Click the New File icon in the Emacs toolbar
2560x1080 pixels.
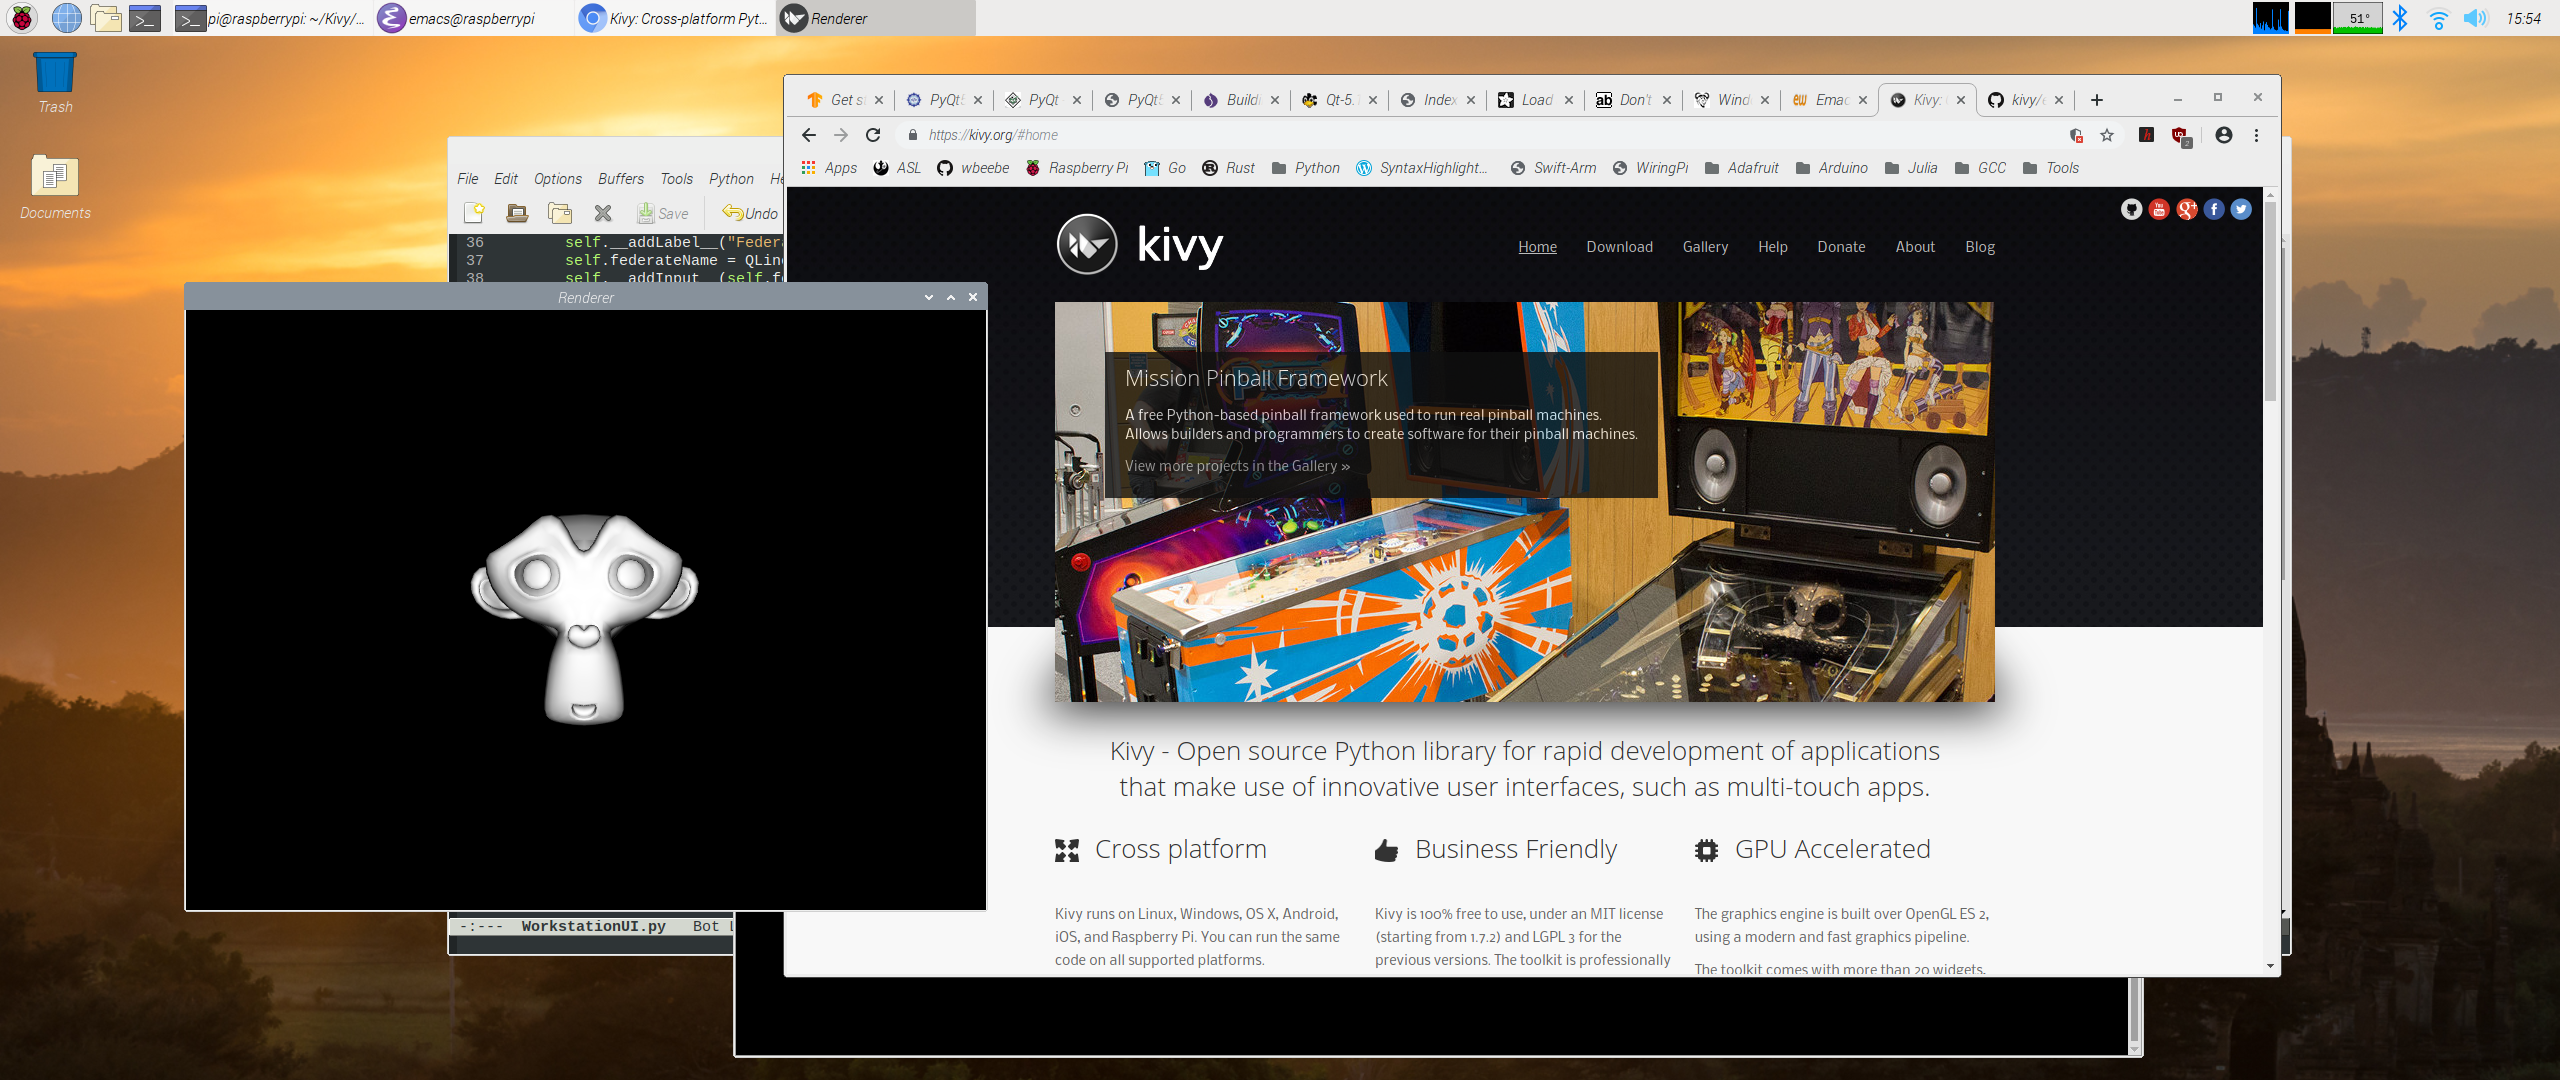click(474, 212)
